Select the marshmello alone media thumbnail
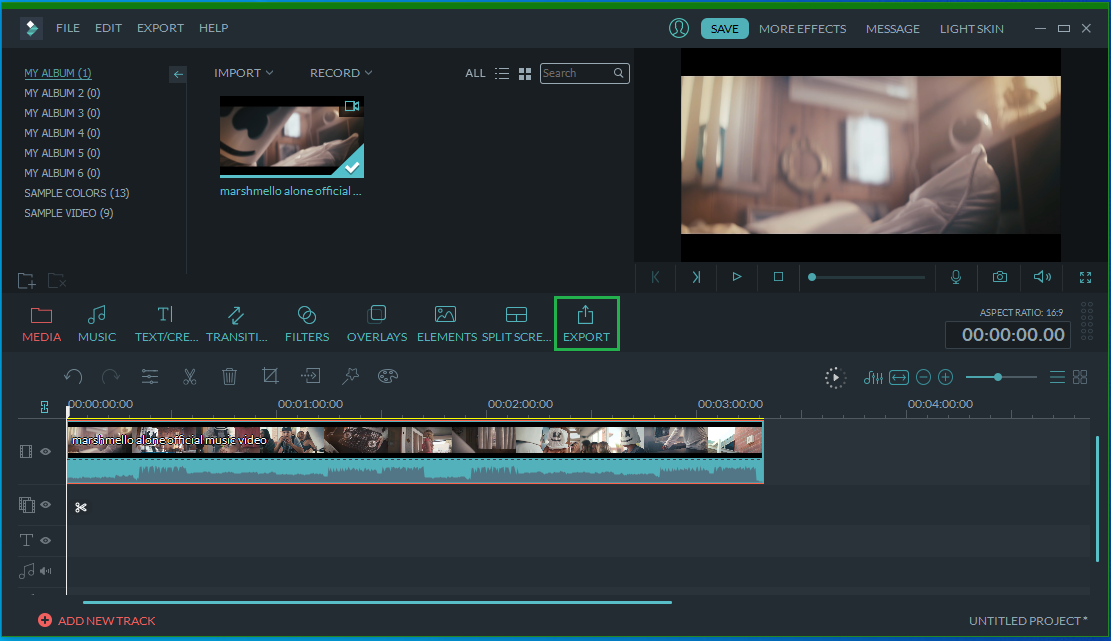The width and height of the screenshot is (1111, 641). pyautogui.click(x=291, y=137)
